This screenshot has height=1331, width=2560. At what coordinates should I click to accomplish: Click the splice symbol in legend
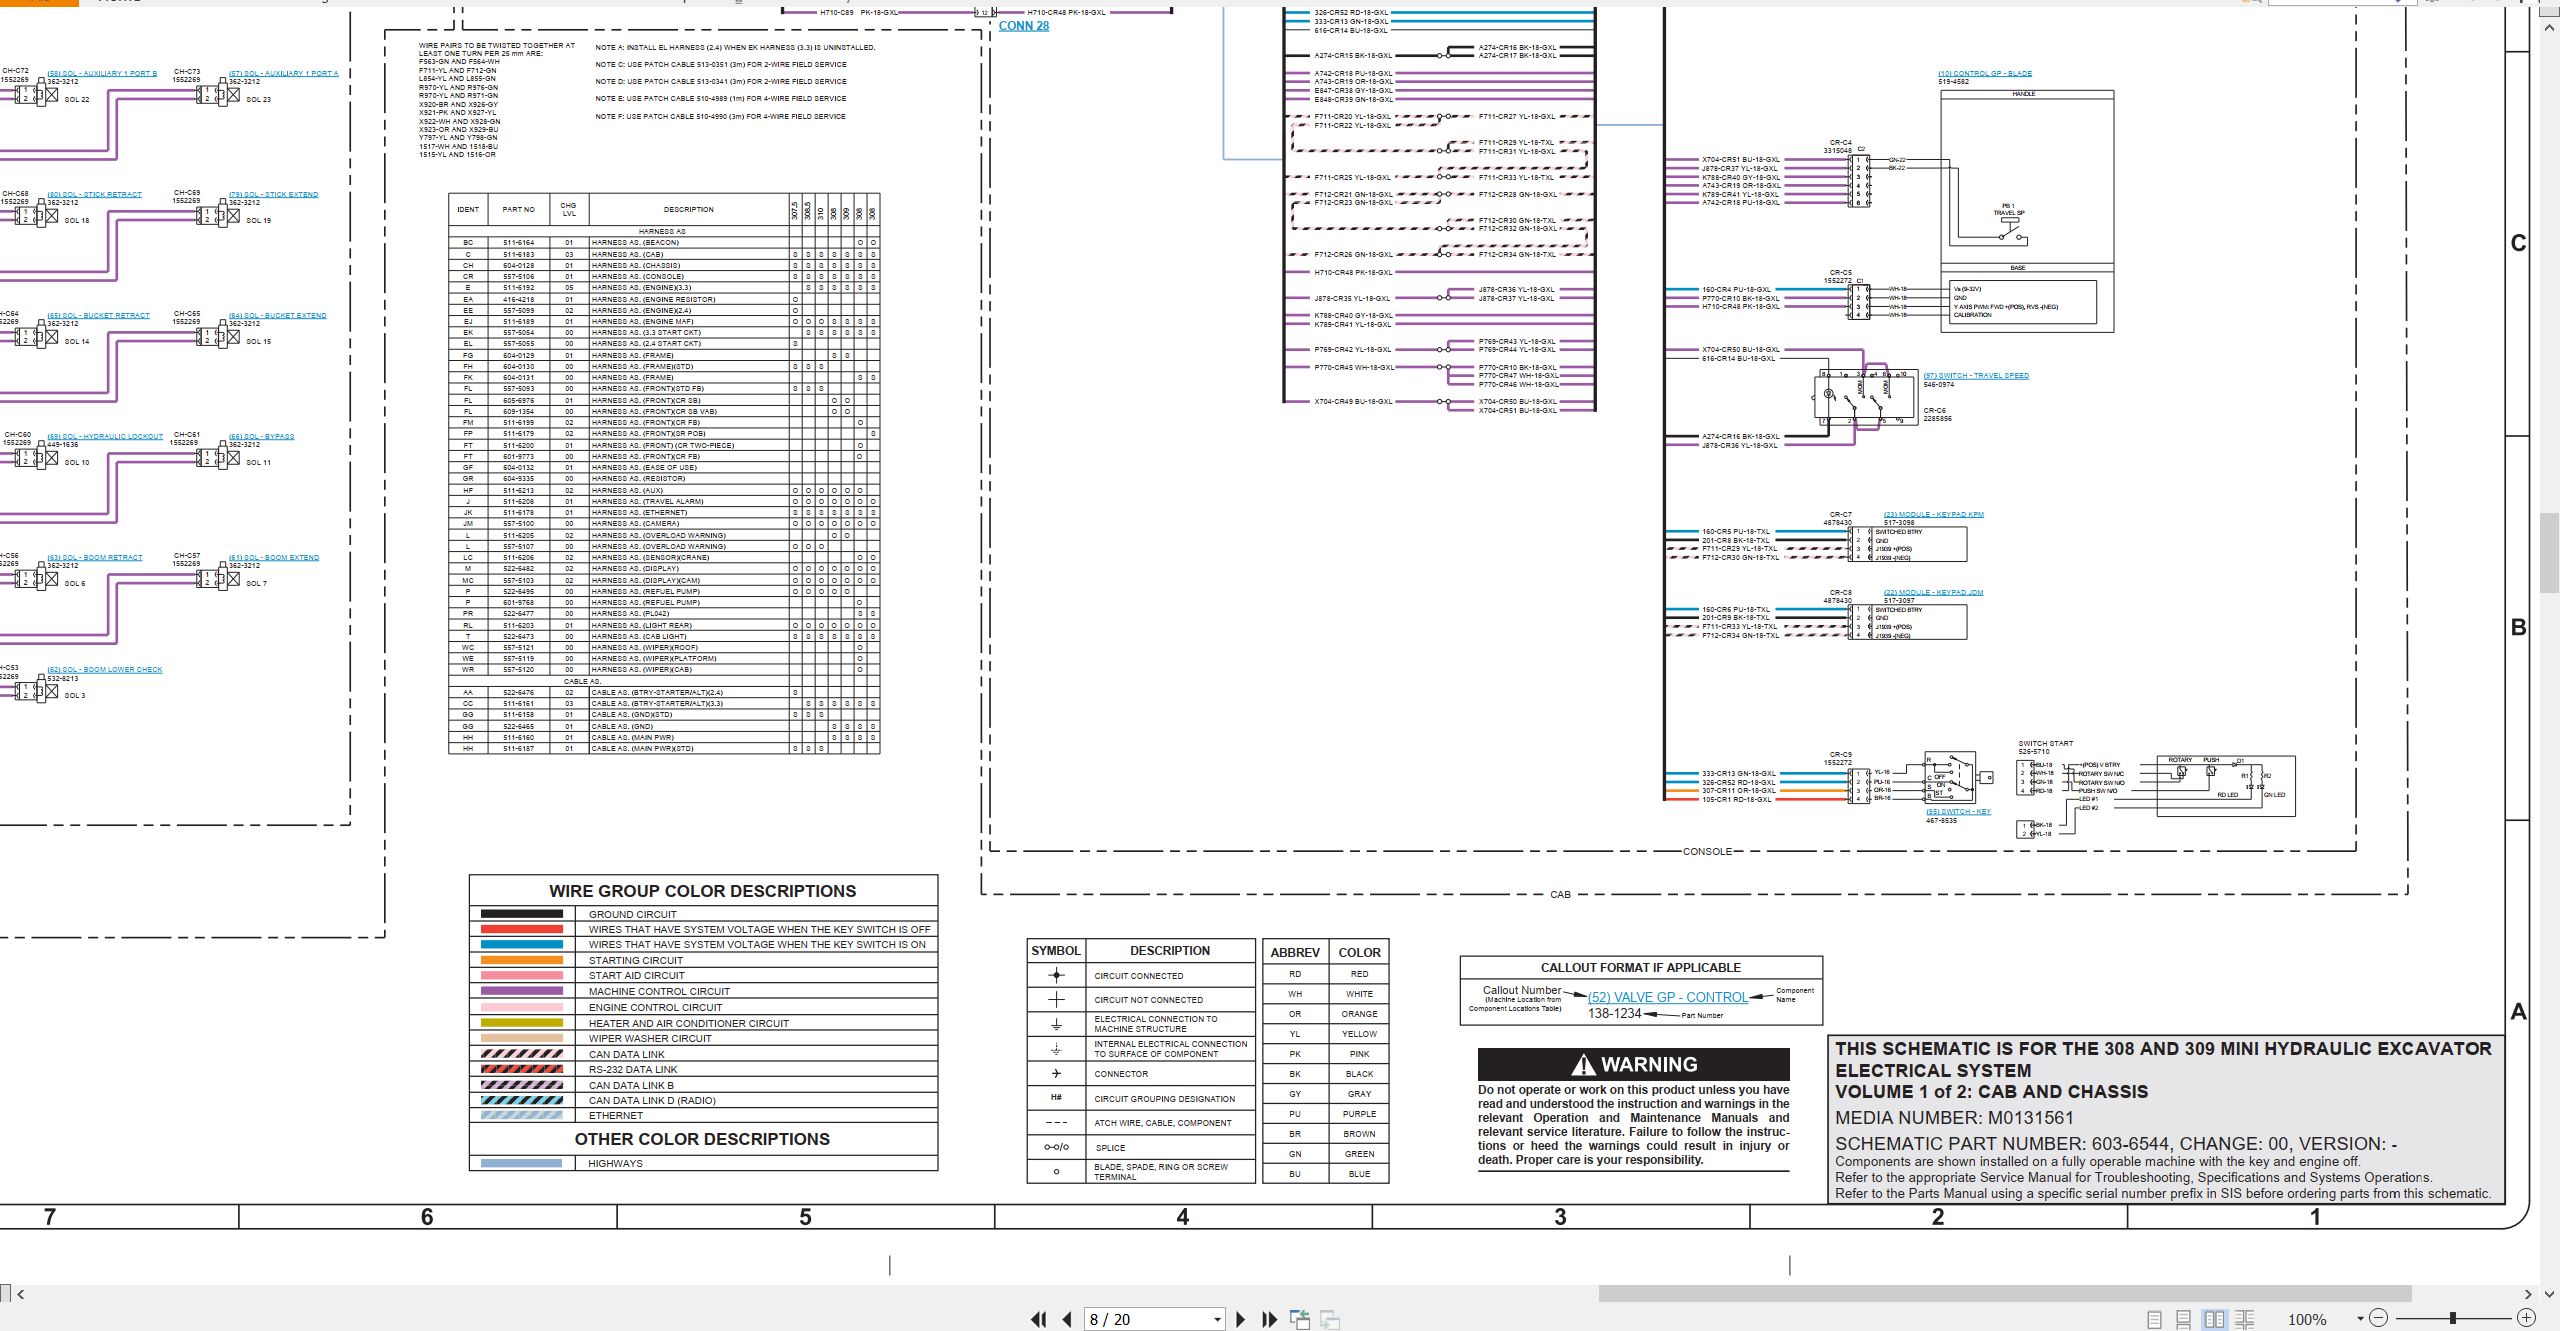tap(1056, 1147)
